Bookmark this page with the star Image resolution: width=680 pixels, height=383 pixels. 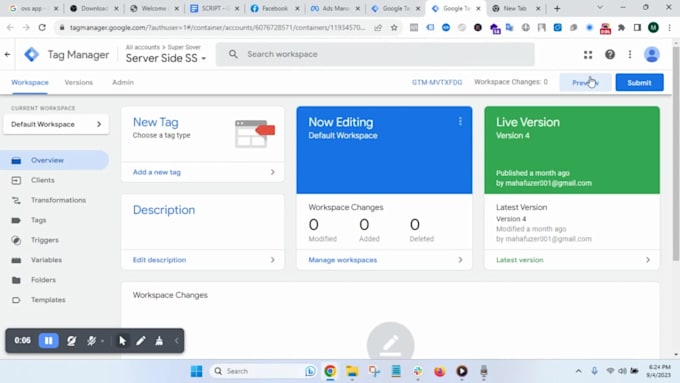[x=394, y=28]
